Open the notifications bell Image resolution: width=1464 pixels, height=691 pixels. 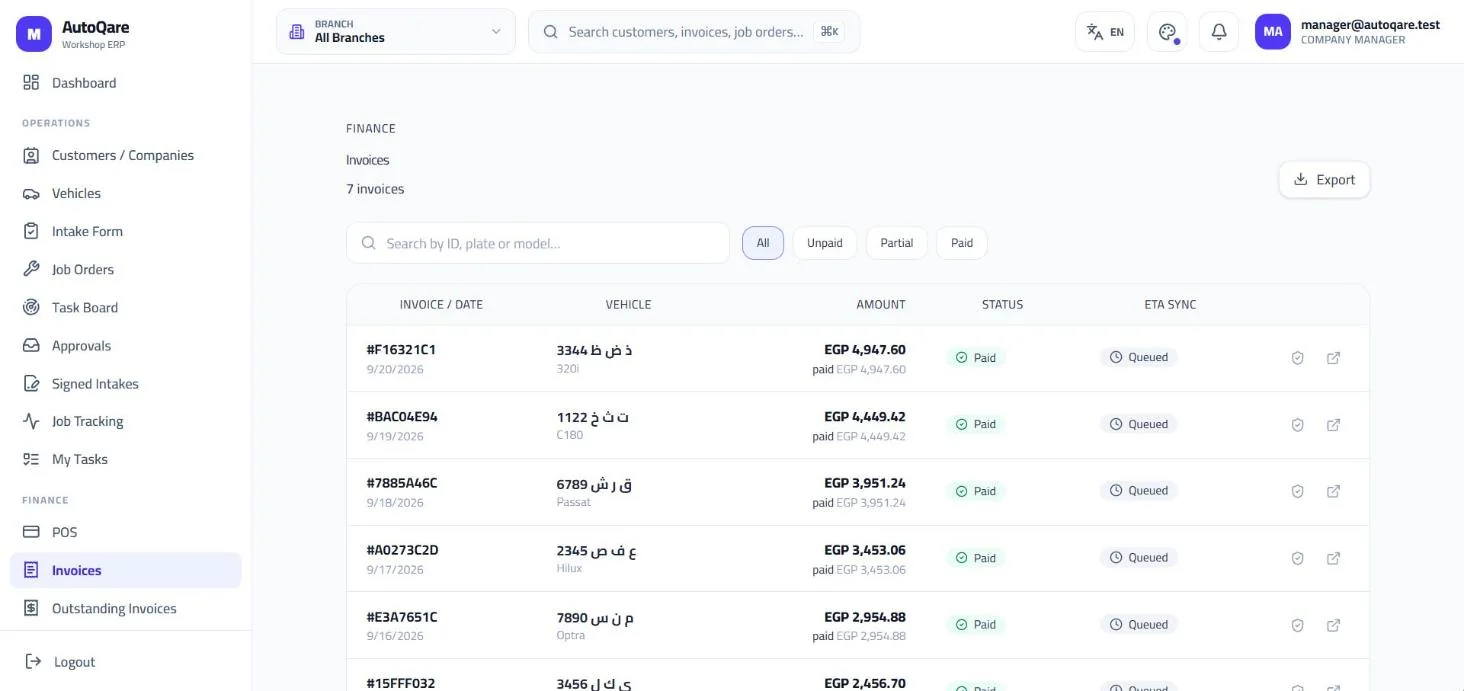coord(1219,32)
